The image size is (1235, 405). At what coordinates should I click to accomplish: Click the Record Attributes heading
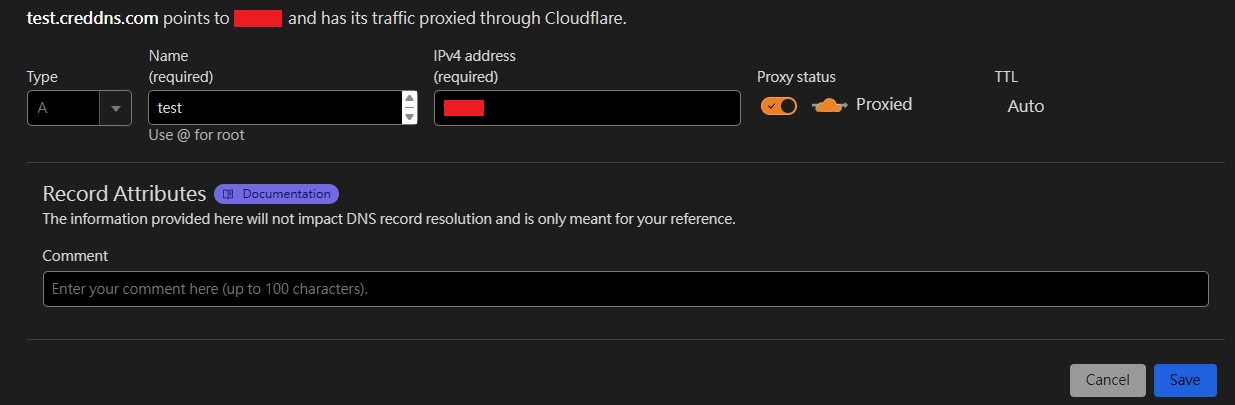[124, 194]
